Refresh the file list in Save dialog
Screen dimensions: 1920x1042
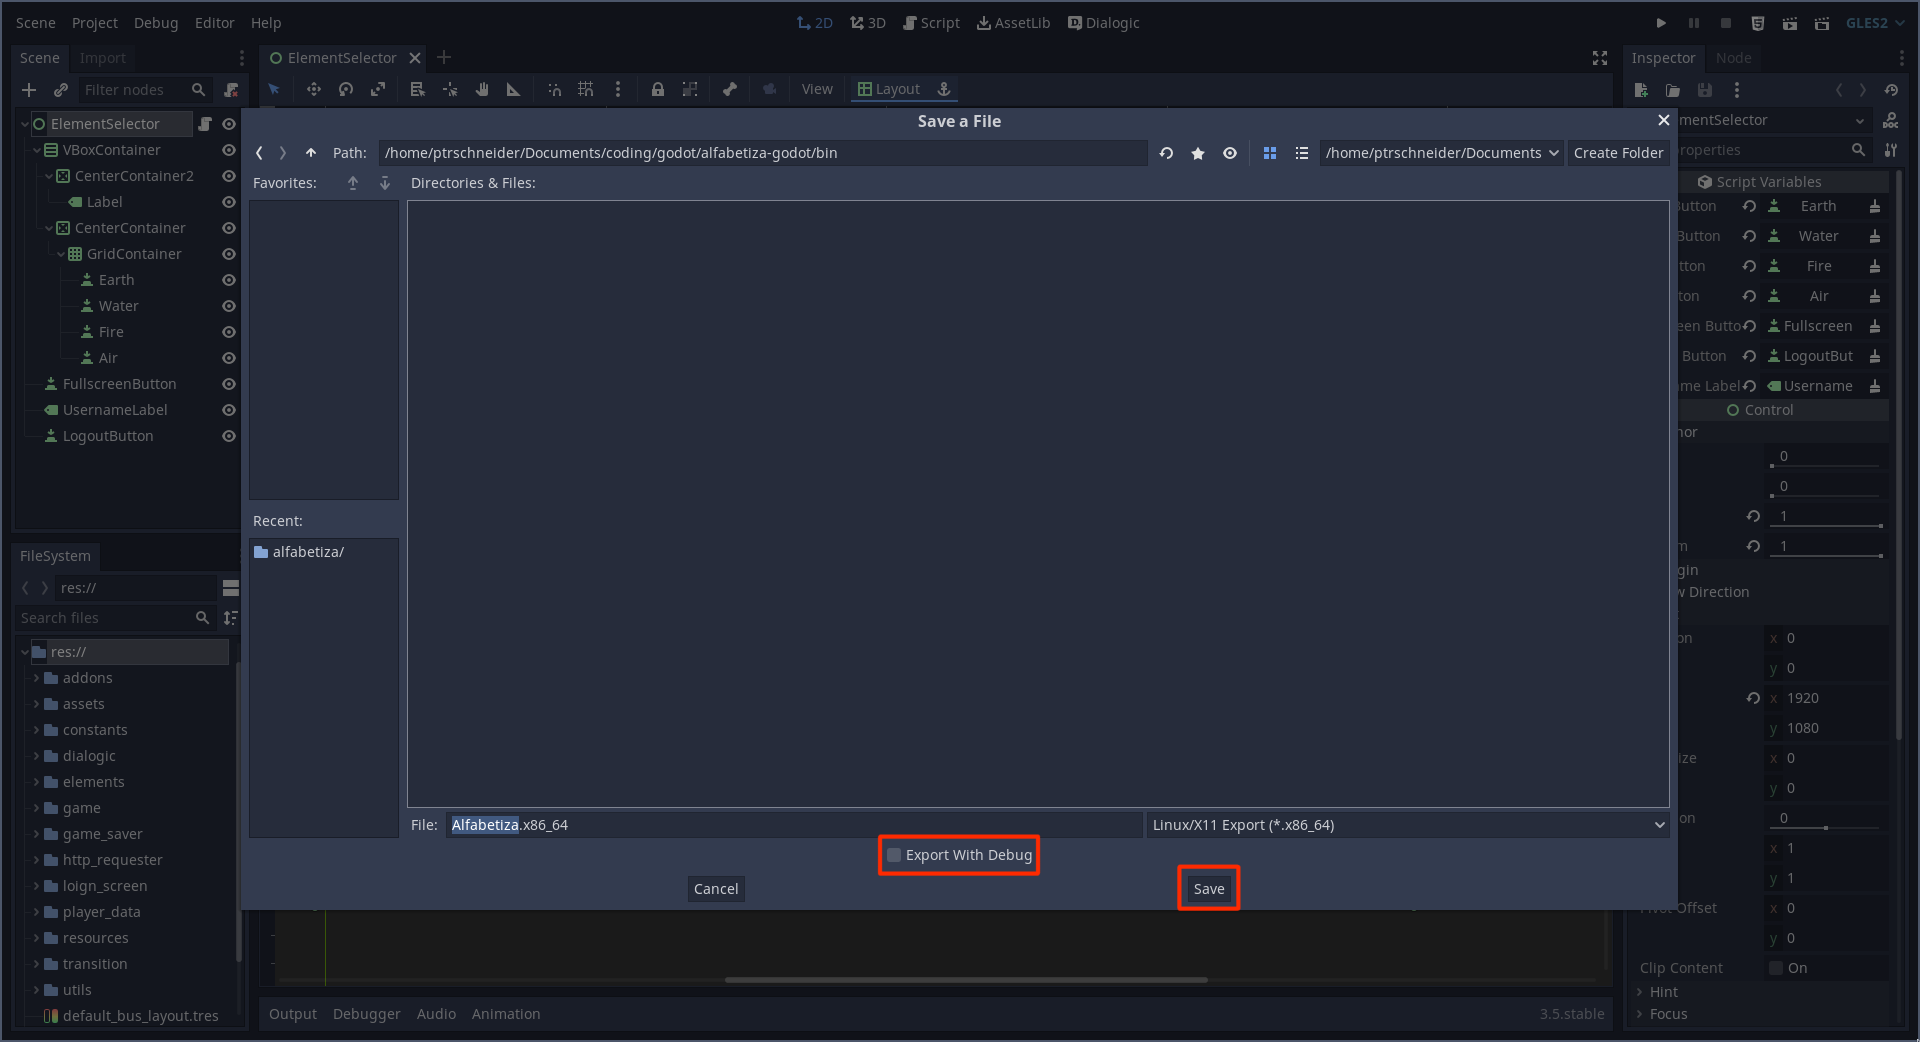pos(1166,153)
